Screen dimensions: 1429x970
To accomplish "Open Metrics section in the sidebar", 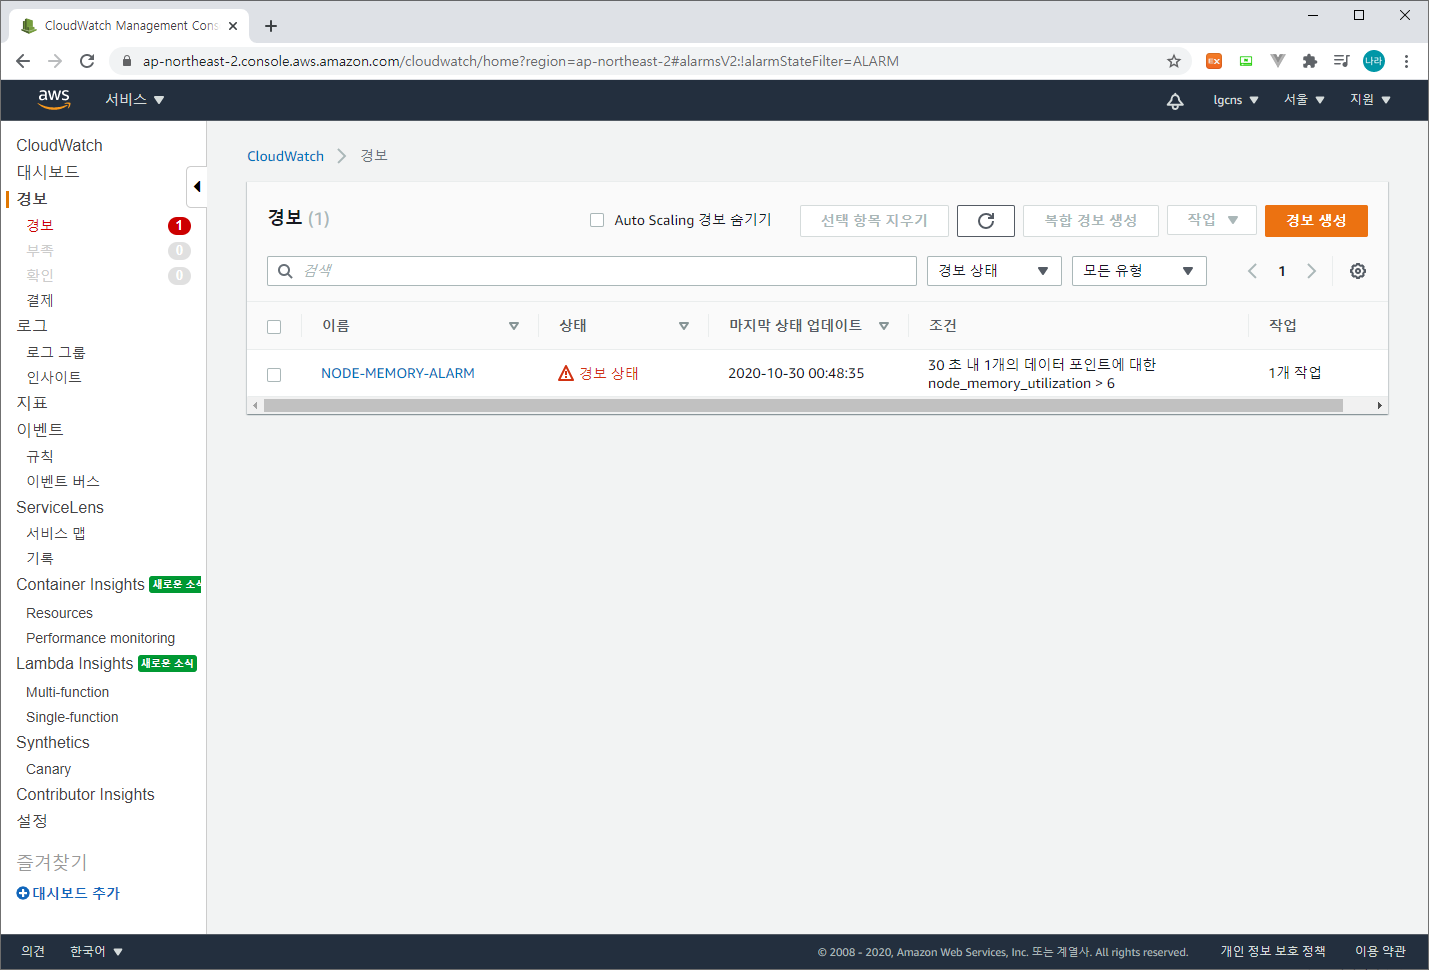I will tap(32, 403).
